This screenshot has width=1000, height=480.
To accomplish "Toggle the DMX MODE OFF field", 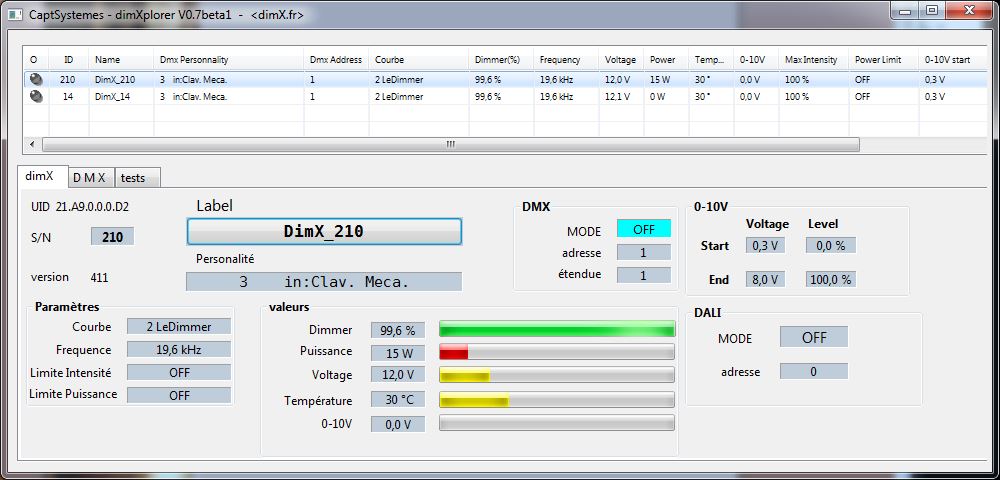I will (x=643, y=229).
